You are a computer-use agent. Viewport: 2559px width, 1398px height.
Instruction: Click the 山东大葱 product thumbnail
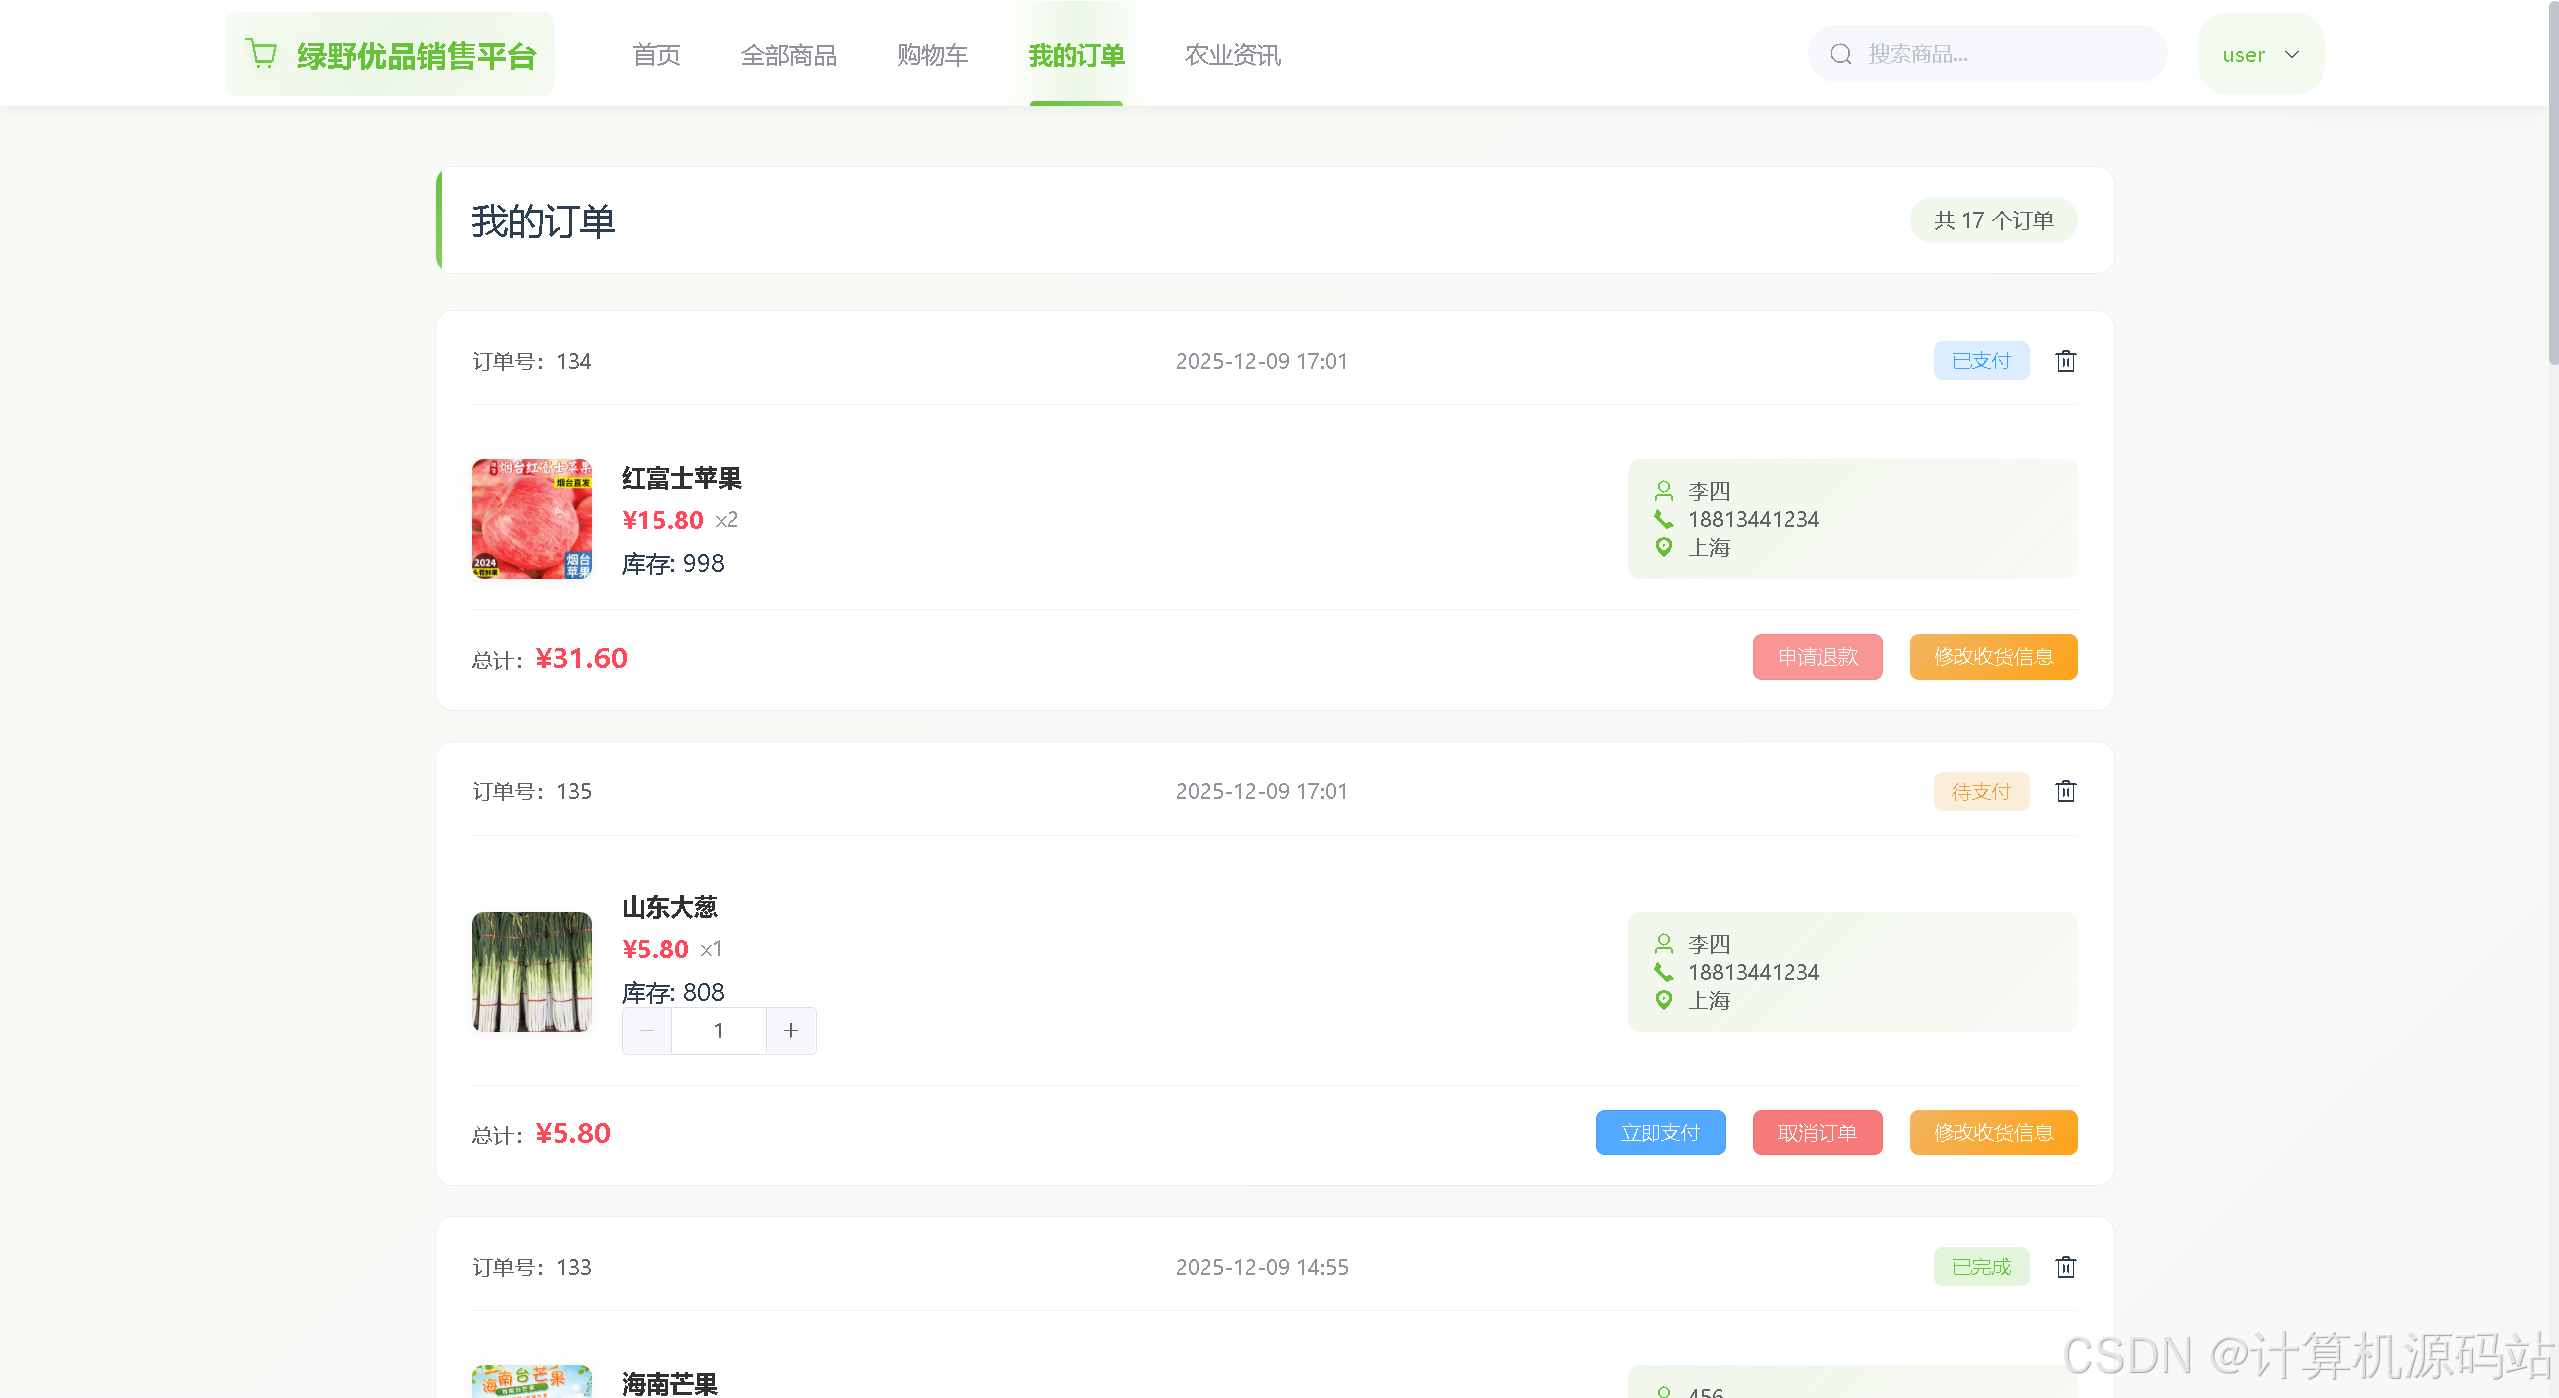tap(532, 972)
